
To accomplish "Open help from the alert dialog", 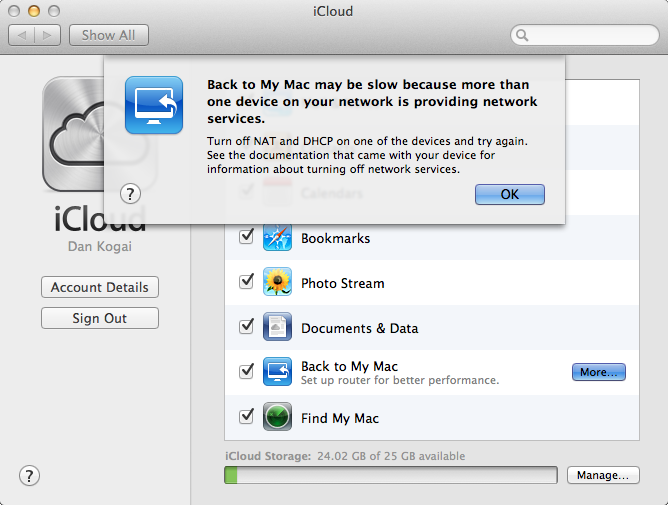I will click(x=130, y=194).
